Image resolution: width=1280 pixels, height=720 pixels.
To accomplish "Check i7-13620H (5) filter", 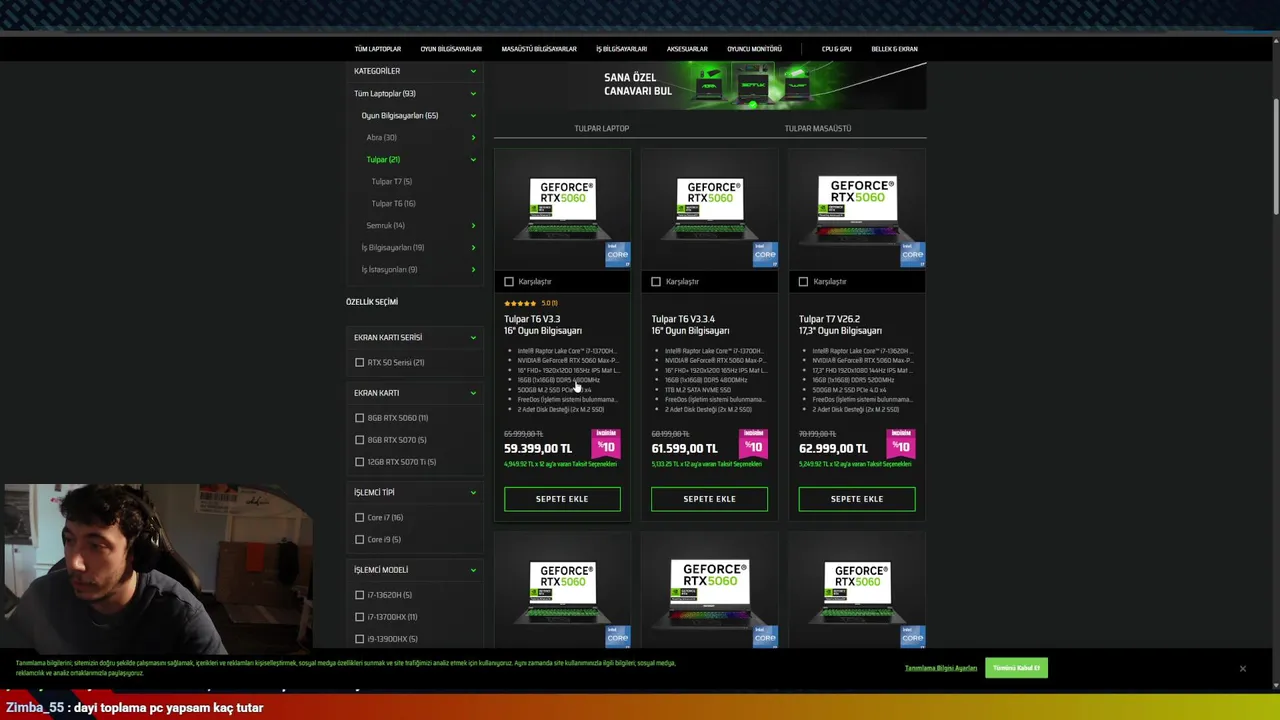I will pyautogui.click(x=360, y=595).
